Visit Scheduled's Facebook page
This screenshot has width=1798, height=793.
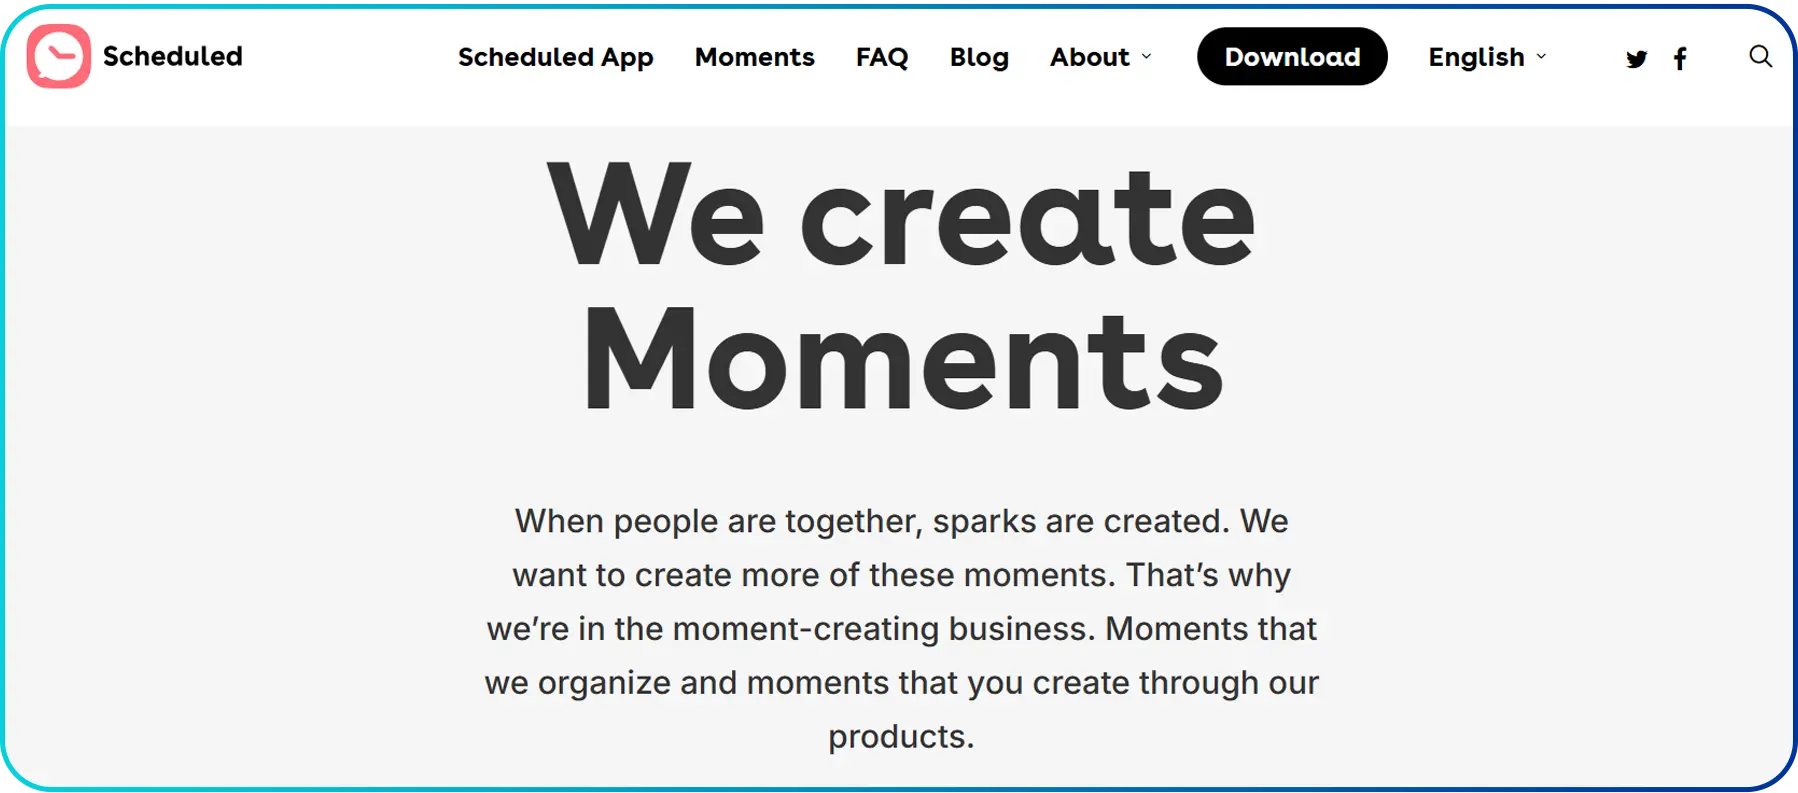[x=1680, y=59]
